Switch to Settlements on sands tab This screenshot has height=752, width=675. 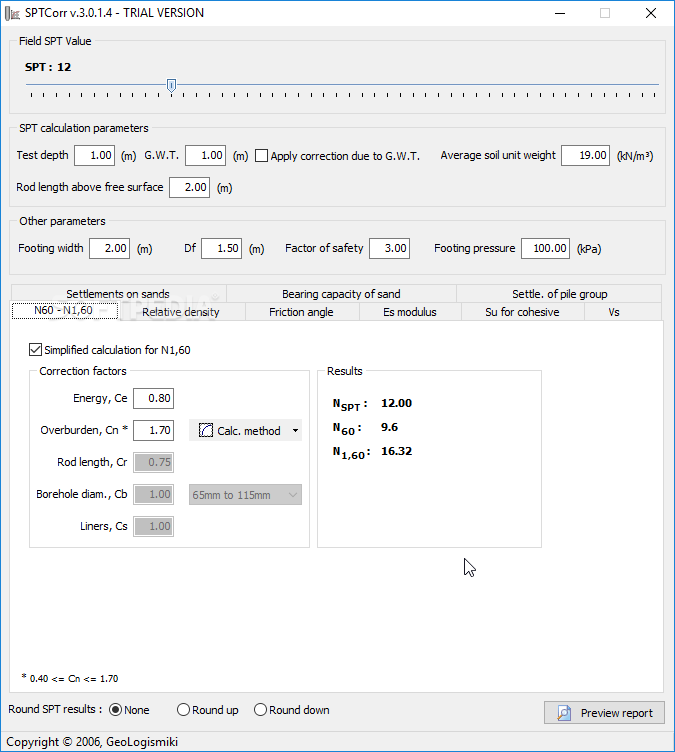tap(118, 294)
